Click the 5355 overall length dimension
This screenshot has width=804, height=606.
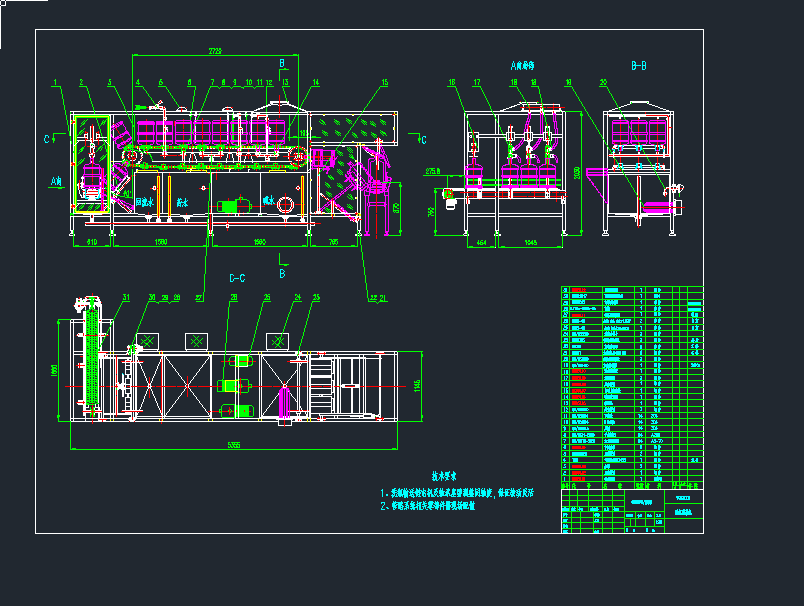coord(233,445)
